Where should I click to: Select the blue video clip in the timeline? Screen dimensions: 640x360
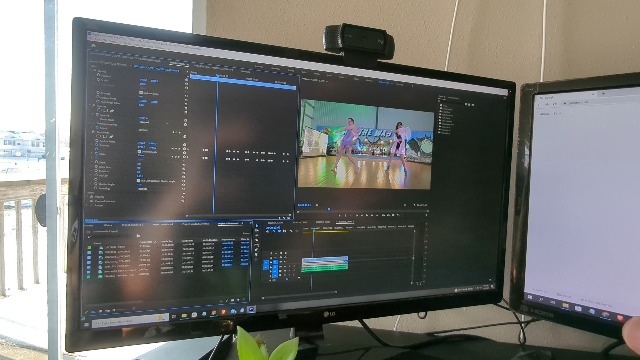325,260
